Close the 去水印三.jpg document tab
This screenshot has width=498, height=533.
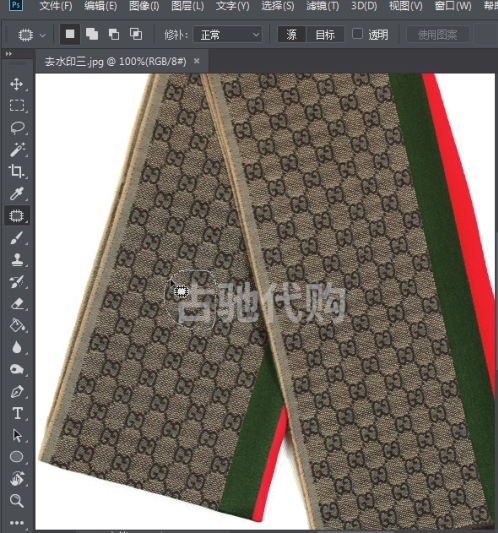point(196,61)
